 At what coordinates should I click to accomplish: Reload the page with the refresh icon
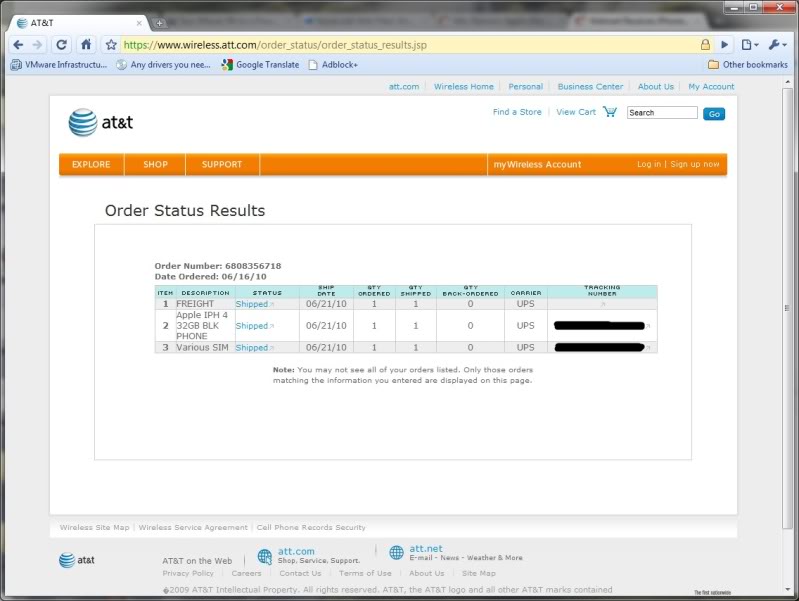pos(61,45)
